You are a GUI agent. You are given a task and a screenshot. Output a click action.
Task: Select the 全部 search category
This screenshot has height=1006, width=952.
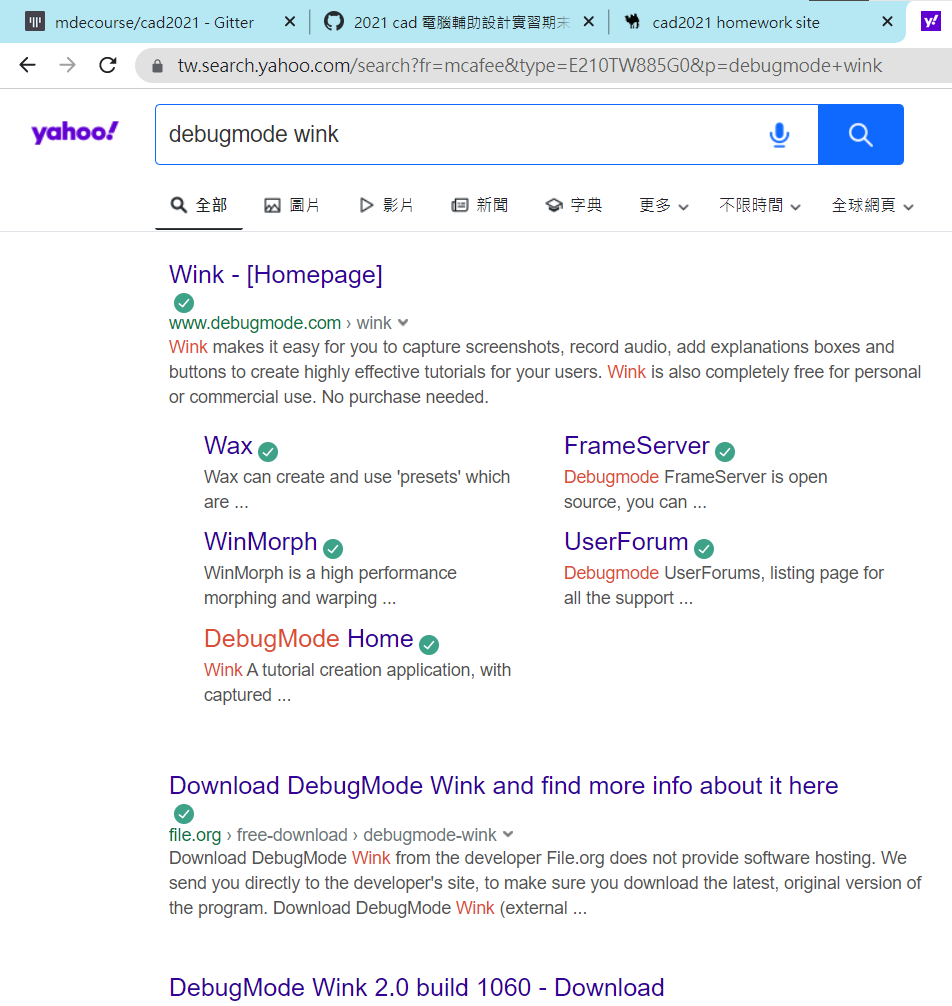[x=199, y=205]
